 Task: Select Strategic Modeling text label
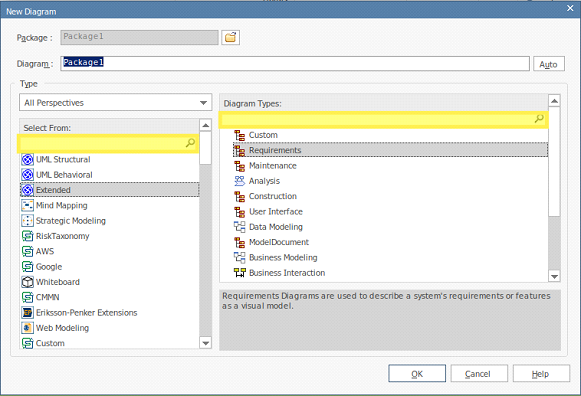(71, 221)
